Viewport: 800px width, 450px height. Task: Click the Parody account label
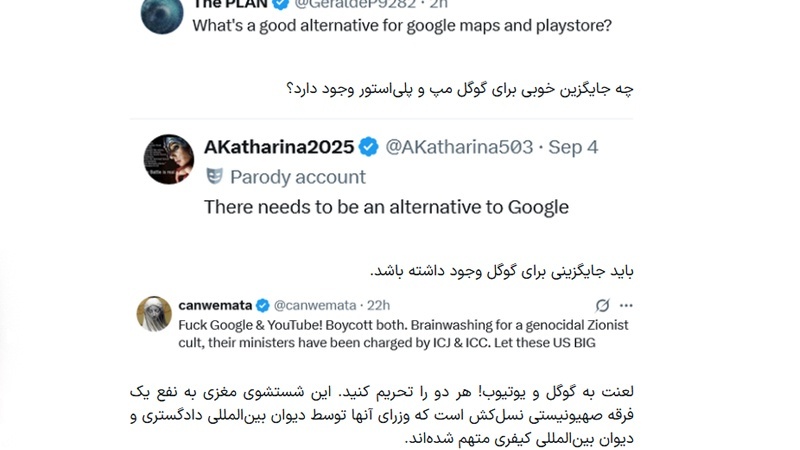point(297,177)
